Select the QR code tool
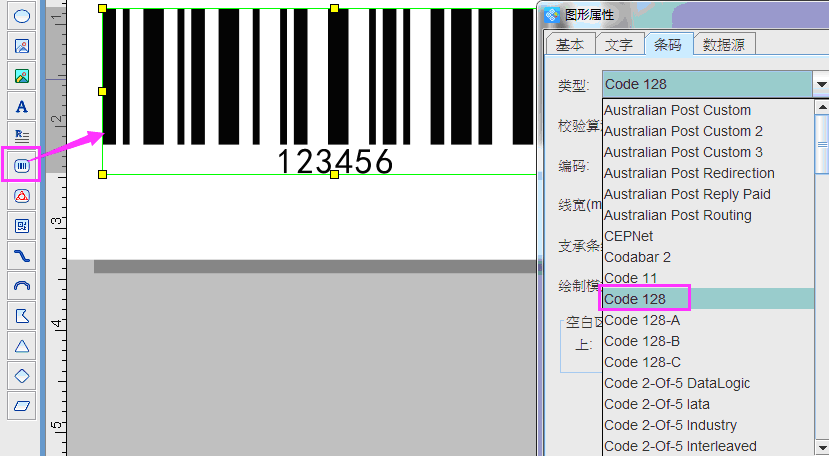Screen dimensions: 829x456 point(22,226)
